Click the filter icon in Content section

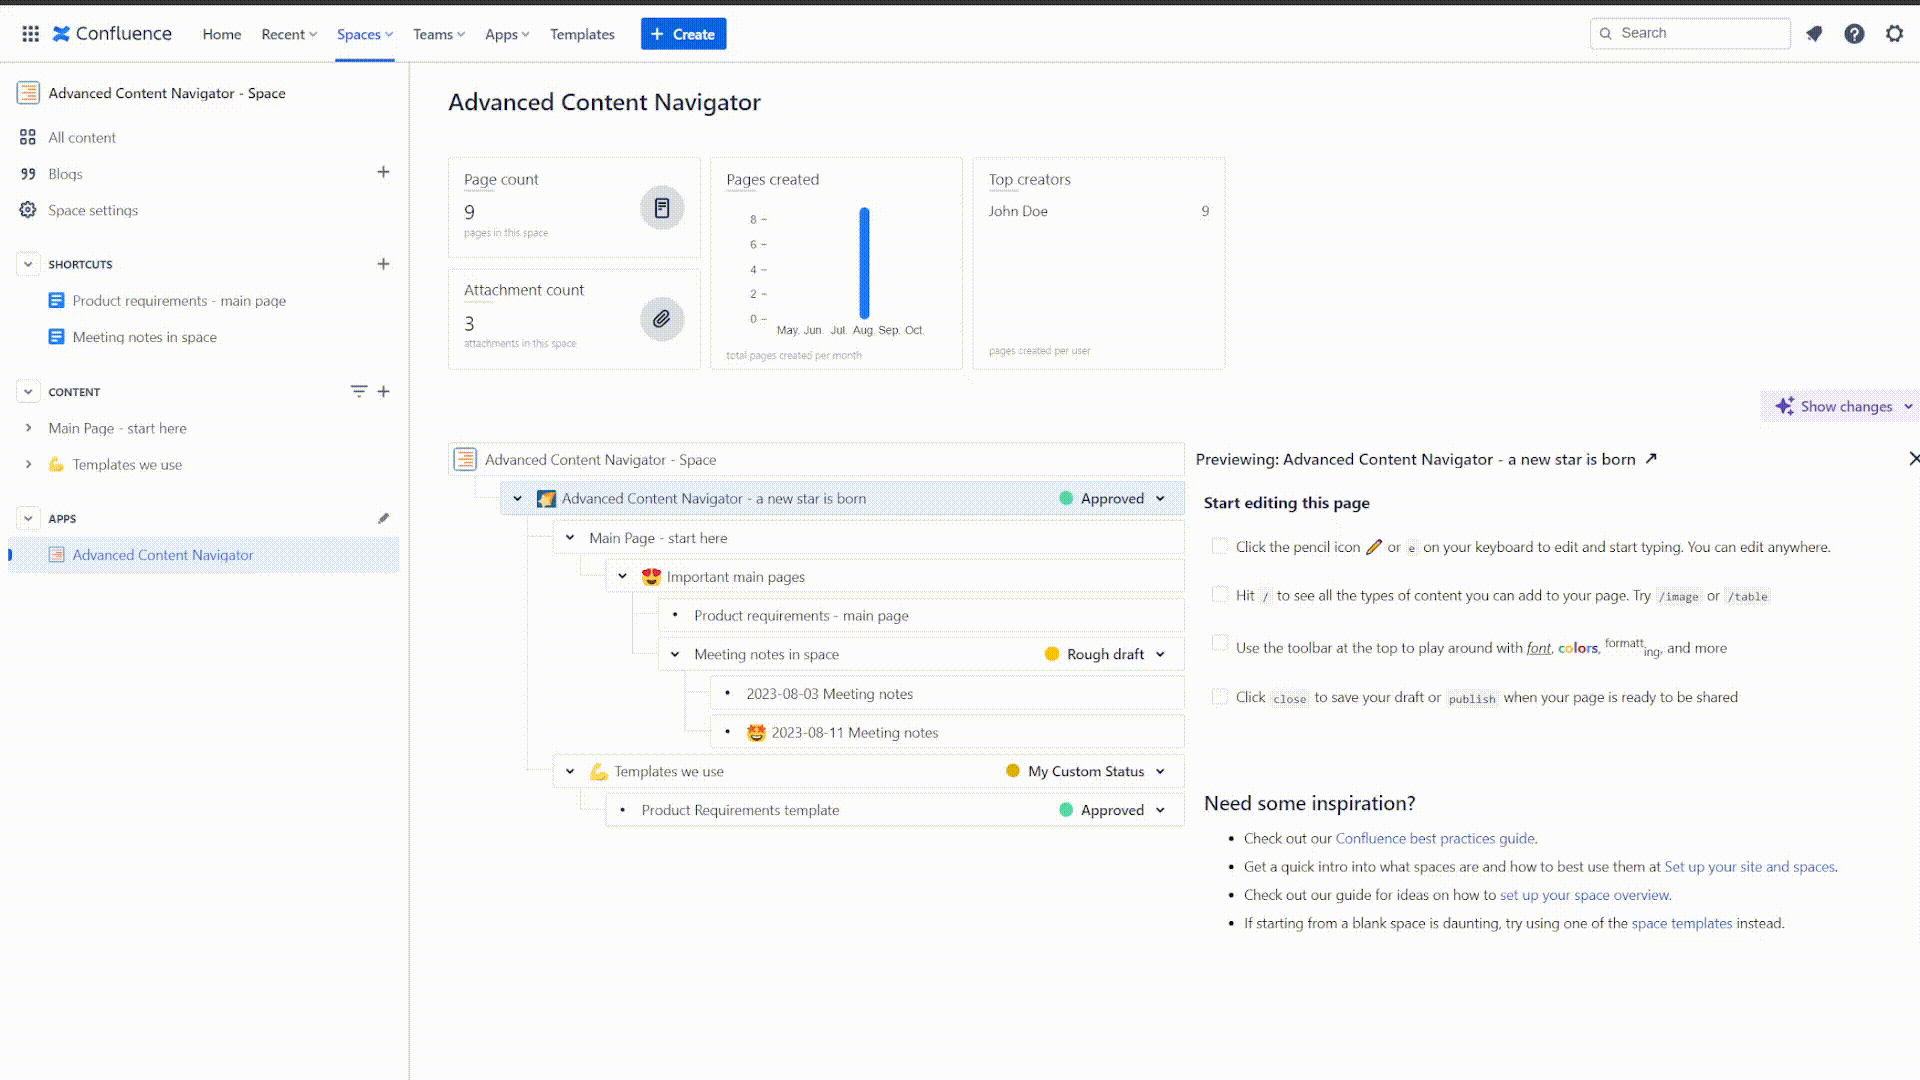[358, 391]
